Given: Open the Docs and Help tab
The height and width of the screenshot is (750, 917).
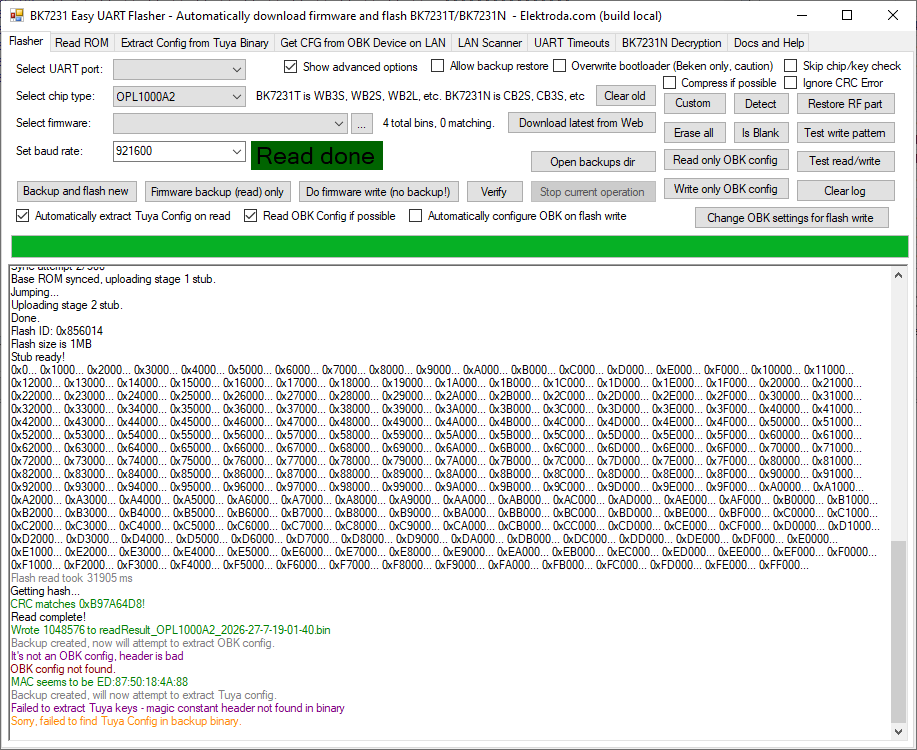Looking at the screenshot, I should click(x=769, y=43).
